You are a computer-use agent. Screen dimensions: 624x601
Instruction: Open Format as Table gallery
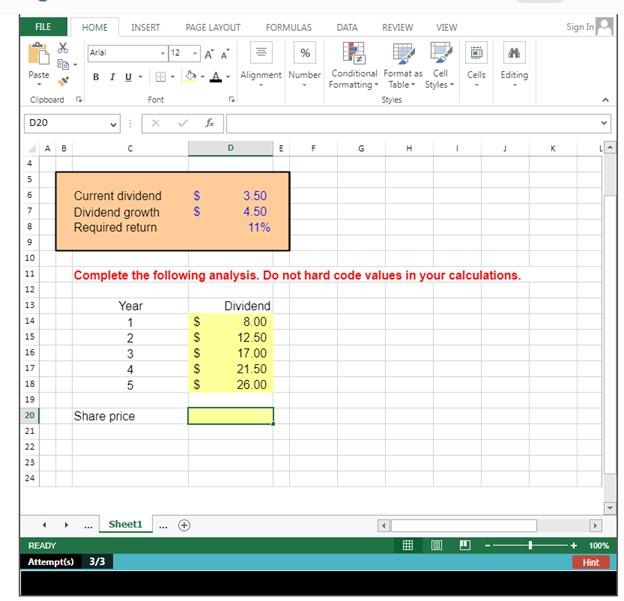click(403, 66)
